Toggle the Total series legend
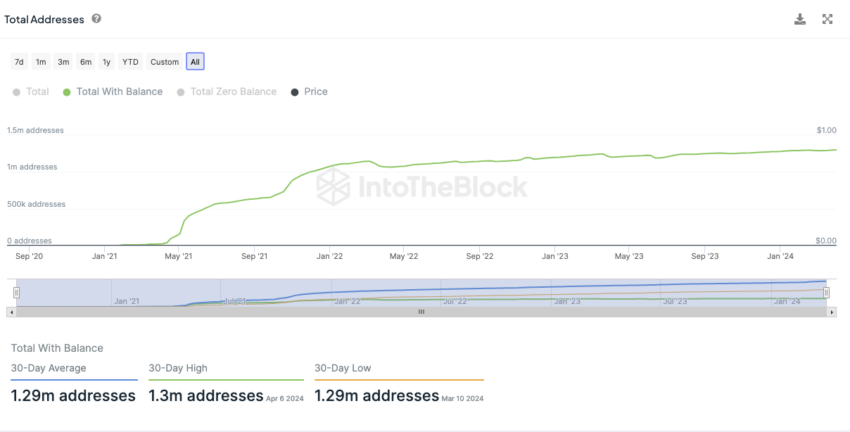850x432 pixels. tap(31, 92)
